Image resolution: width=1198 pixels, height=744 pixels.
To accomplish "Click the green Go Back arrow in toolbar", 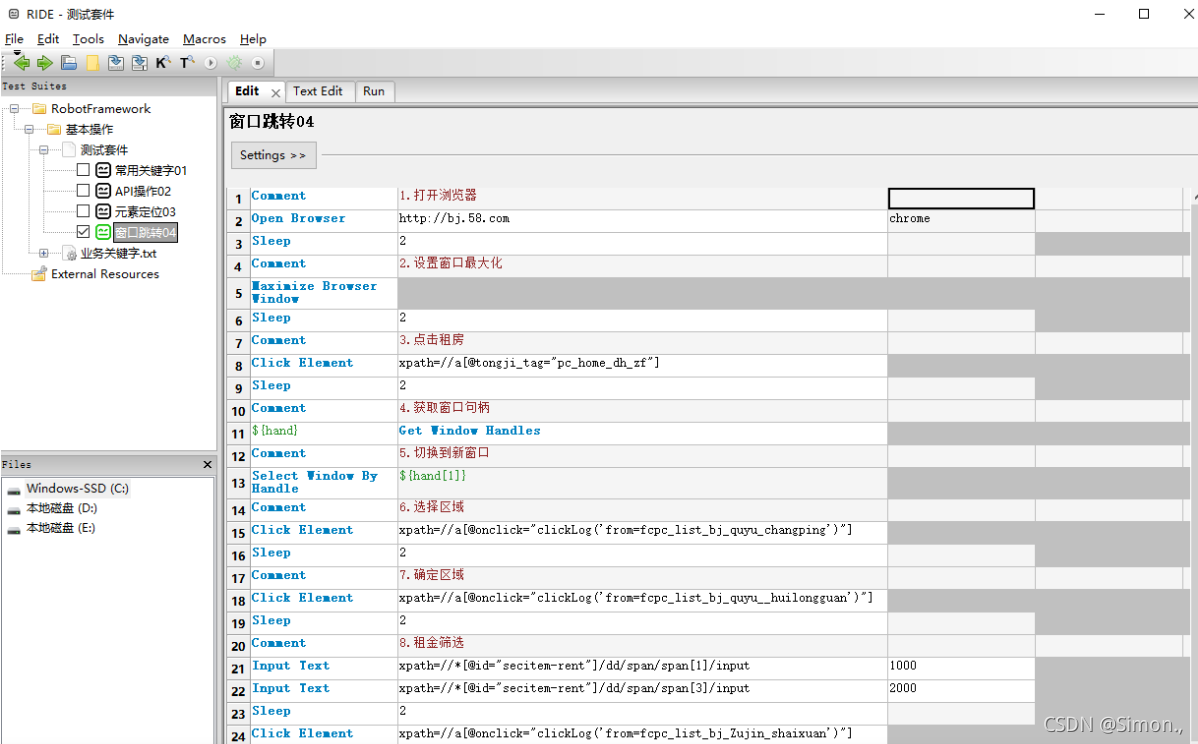I will tap(21, 63).
